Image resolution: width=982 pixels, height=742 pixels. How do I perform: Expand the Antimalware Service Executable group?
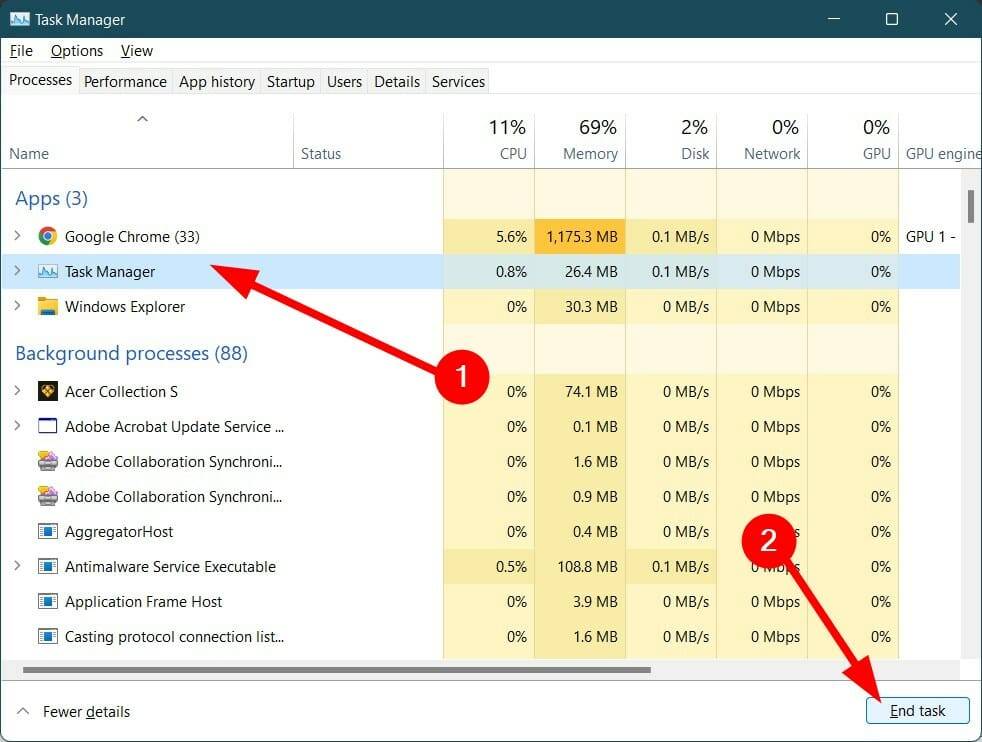[17, 566]
